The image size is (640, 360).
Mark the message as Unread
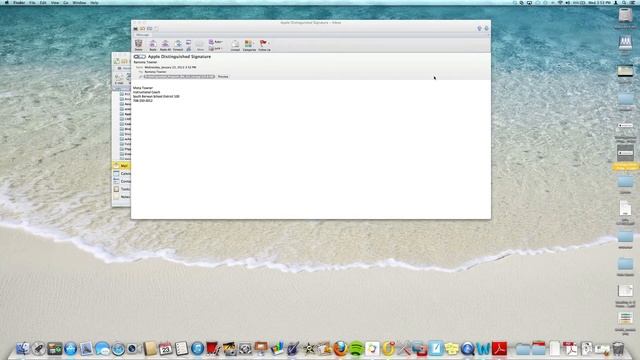(235, 45)
